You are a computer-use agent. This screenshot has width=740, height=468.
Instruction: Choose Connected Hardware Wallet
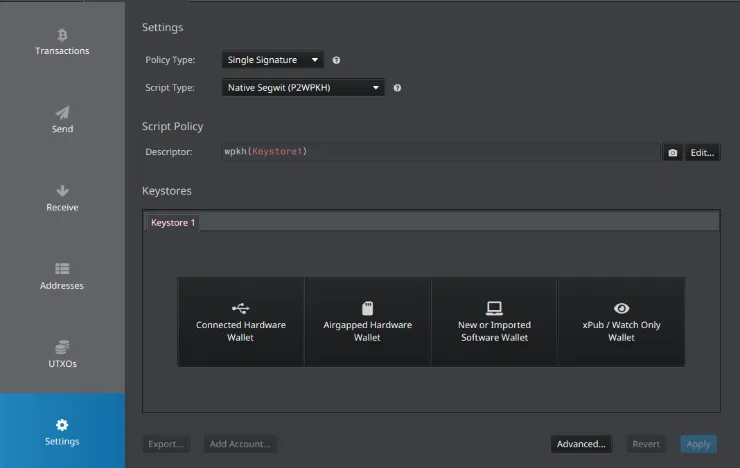[241, 322]
